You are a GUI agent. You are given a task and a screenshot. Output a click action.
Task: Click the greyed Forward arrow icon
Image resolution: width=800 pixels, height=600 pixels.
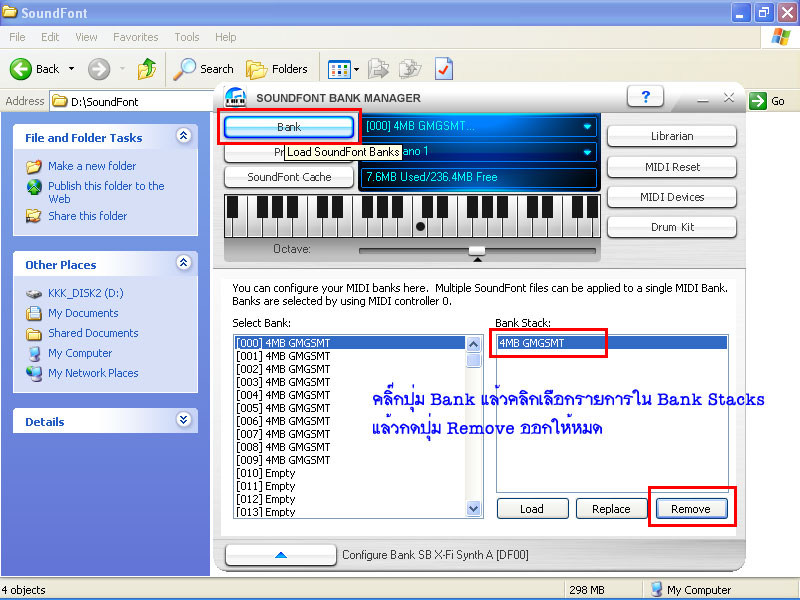pos(99,69)
